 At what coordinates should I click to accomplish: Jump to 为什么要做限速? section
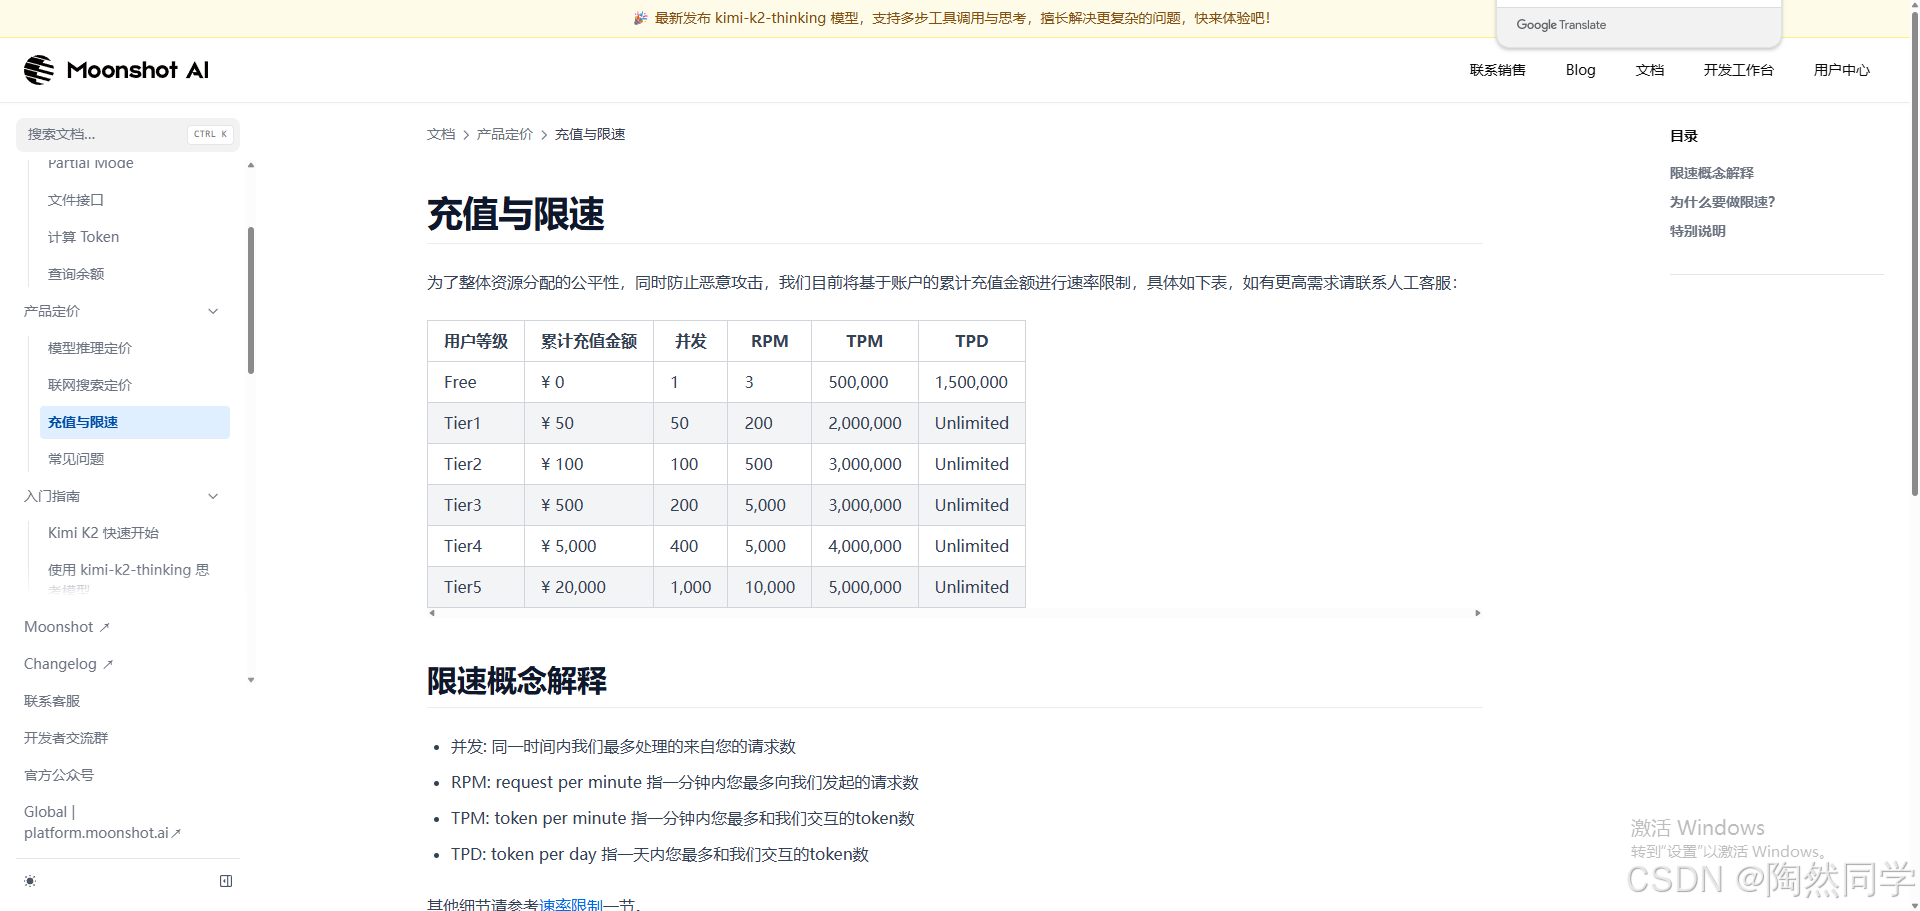click(x=1722, y=202)
